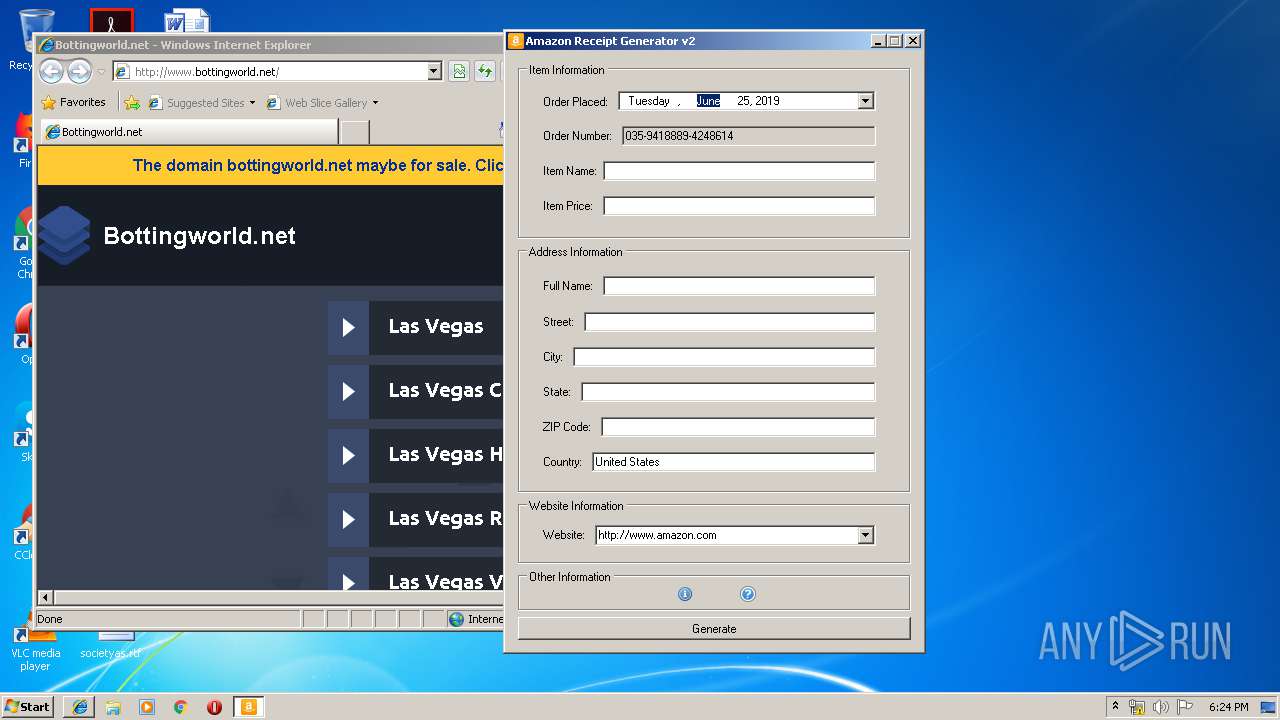Click the Full Name input field

[739, 286]
